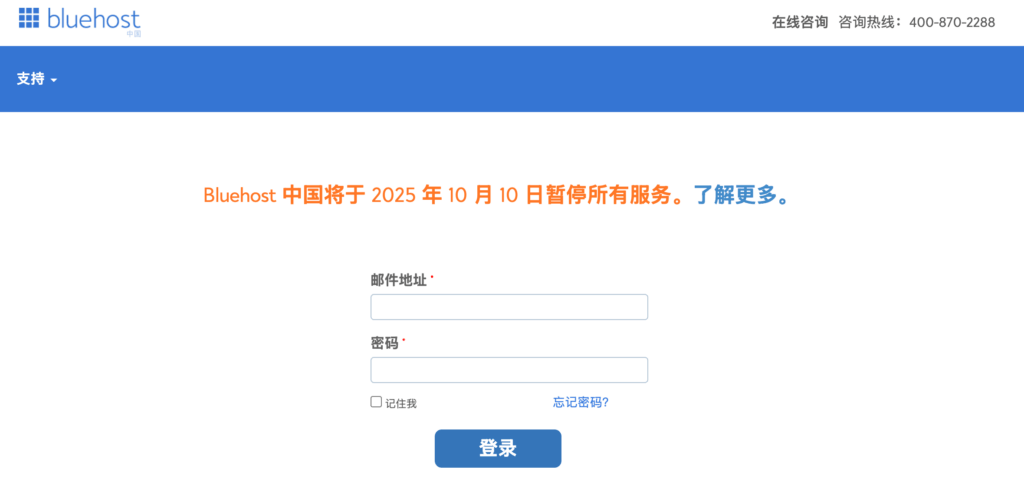Viewport: 1024px width, 502px height.
Task: Focus the 邮件地址 email input field
Action: click(509, 307)
